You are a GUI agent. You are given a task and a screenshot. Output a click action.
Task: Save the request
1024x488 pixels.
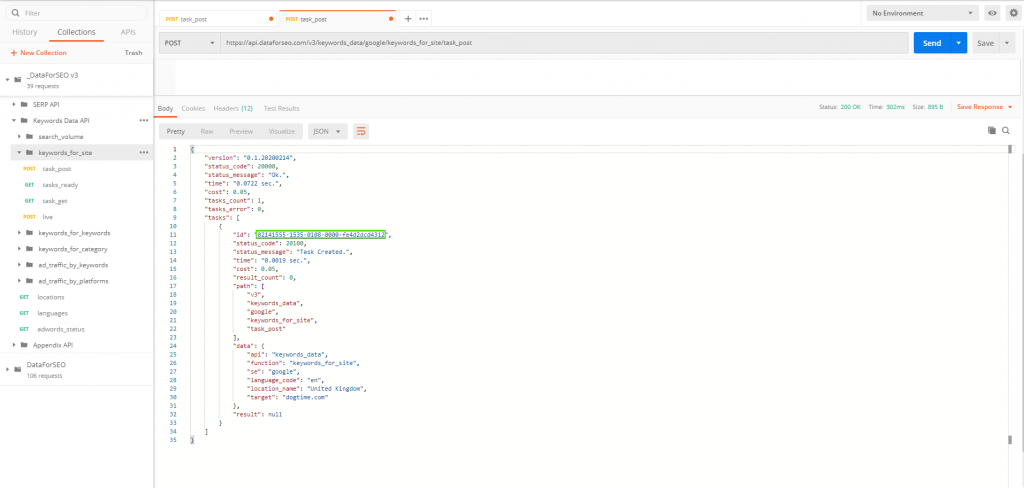coord(985,43)
